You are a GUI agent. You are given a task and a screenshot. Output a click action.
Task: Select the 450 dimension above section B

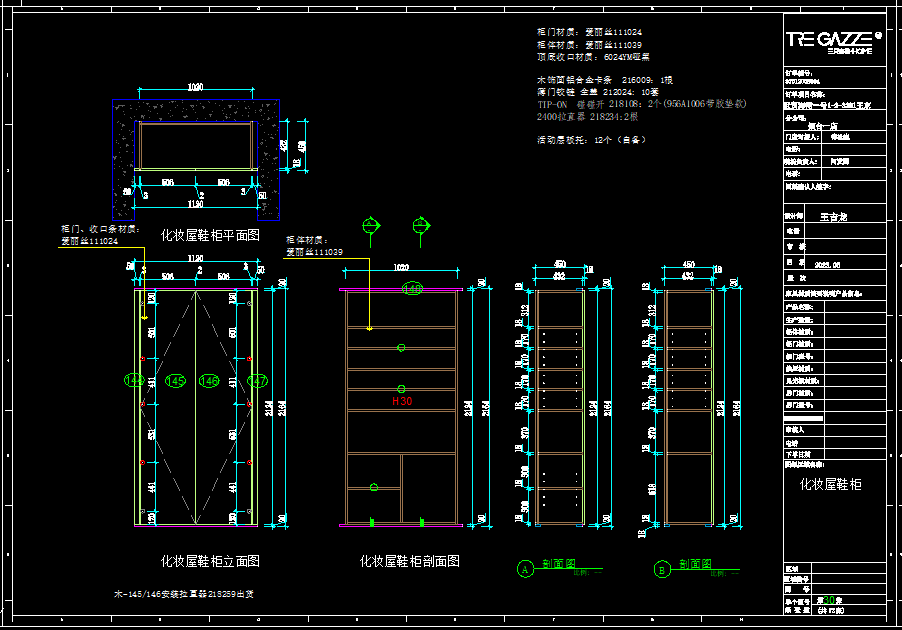[689, 264]
